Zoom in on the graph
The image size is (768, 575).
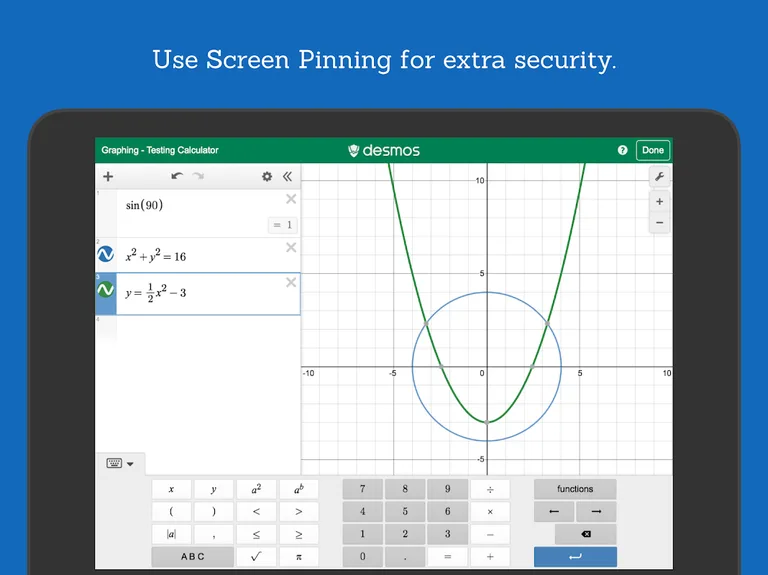tap(659, 202)
